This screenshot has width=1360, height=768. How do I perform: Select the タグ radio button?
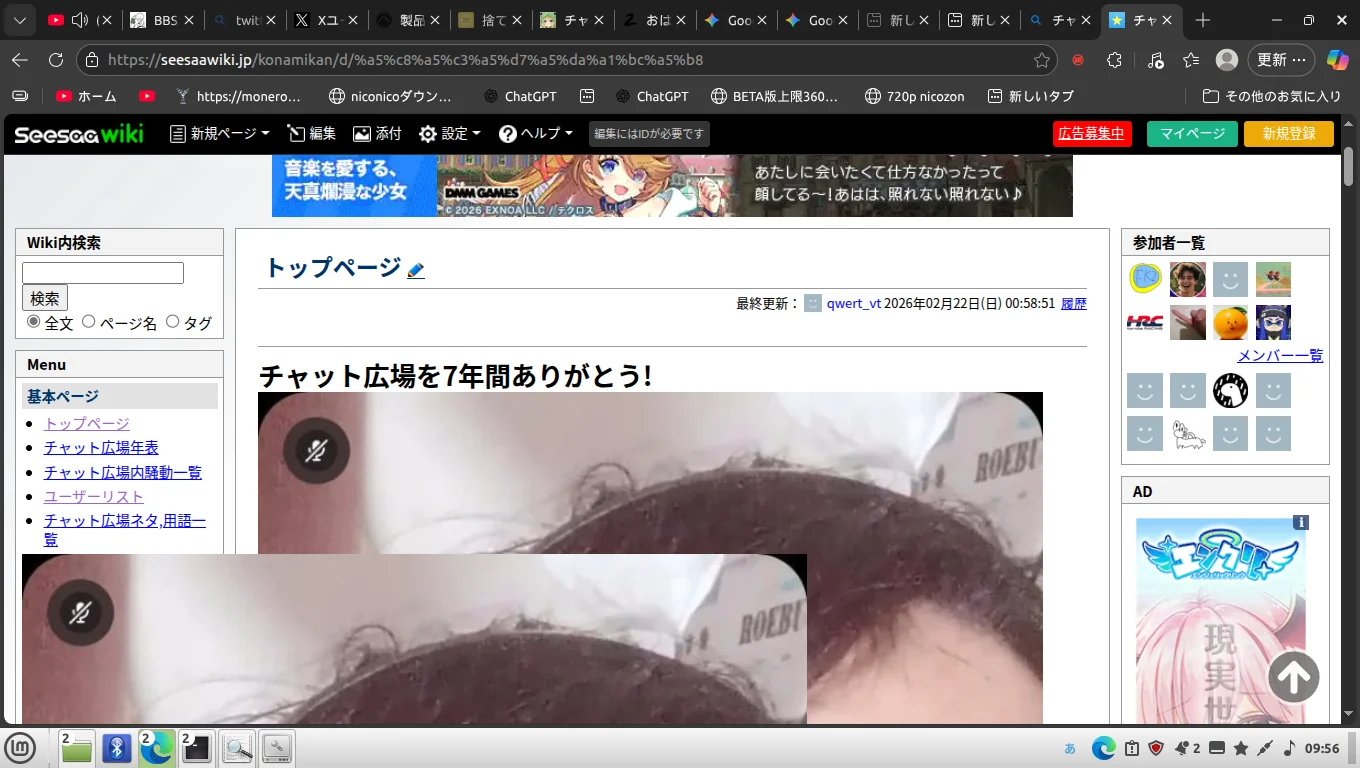tap(172, 322)
